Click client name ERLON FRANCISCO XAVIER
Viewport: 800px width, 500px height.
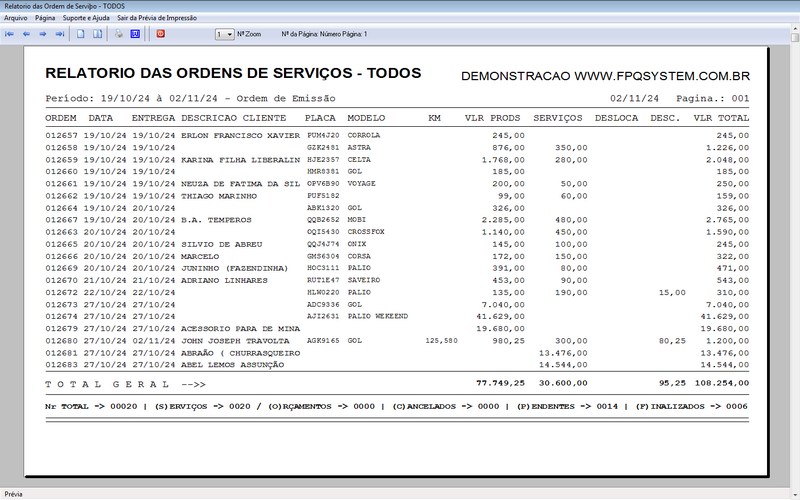(x=240, y=136)
